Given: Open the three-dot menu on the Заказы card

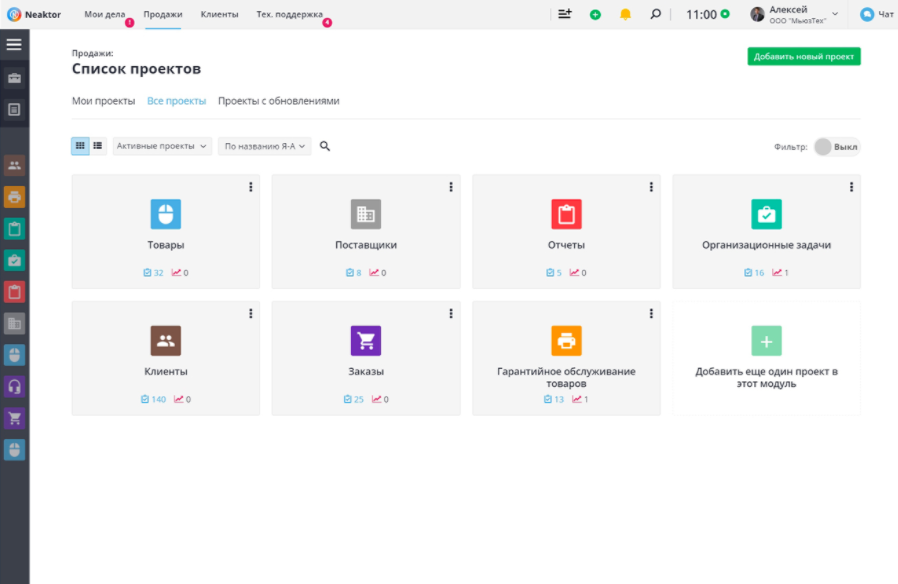Looking at the screenshot, I should [x=451, y=313].
